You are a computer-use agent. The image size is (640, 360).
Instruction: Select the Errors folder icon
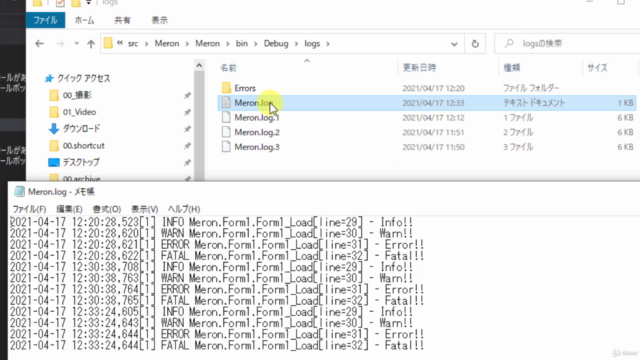pos(226,88)
